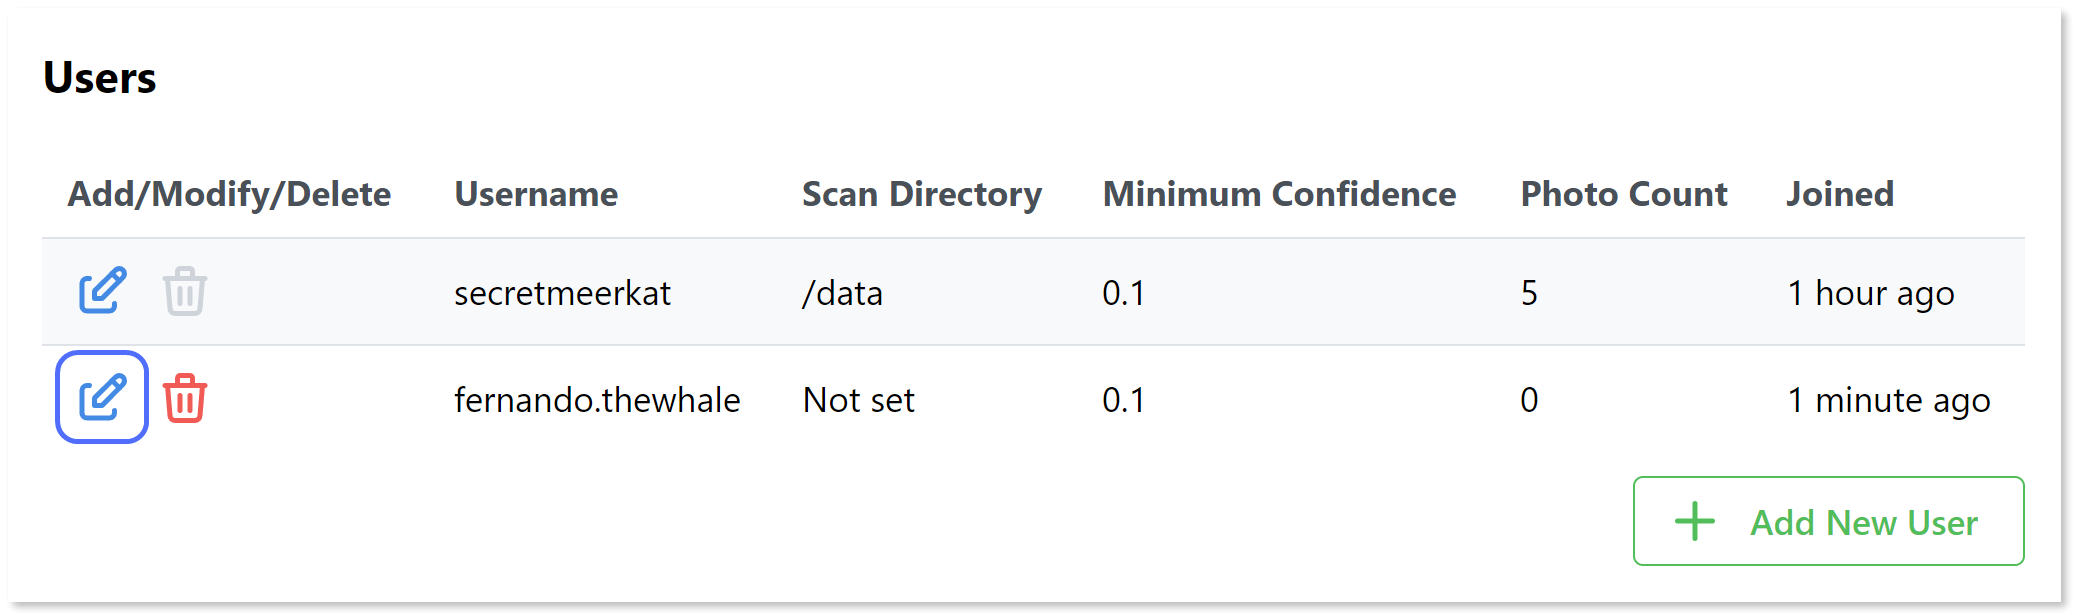Click the photo count of 5 for secretmeerkat
2074x615 pixels.
click(1530, 293)
